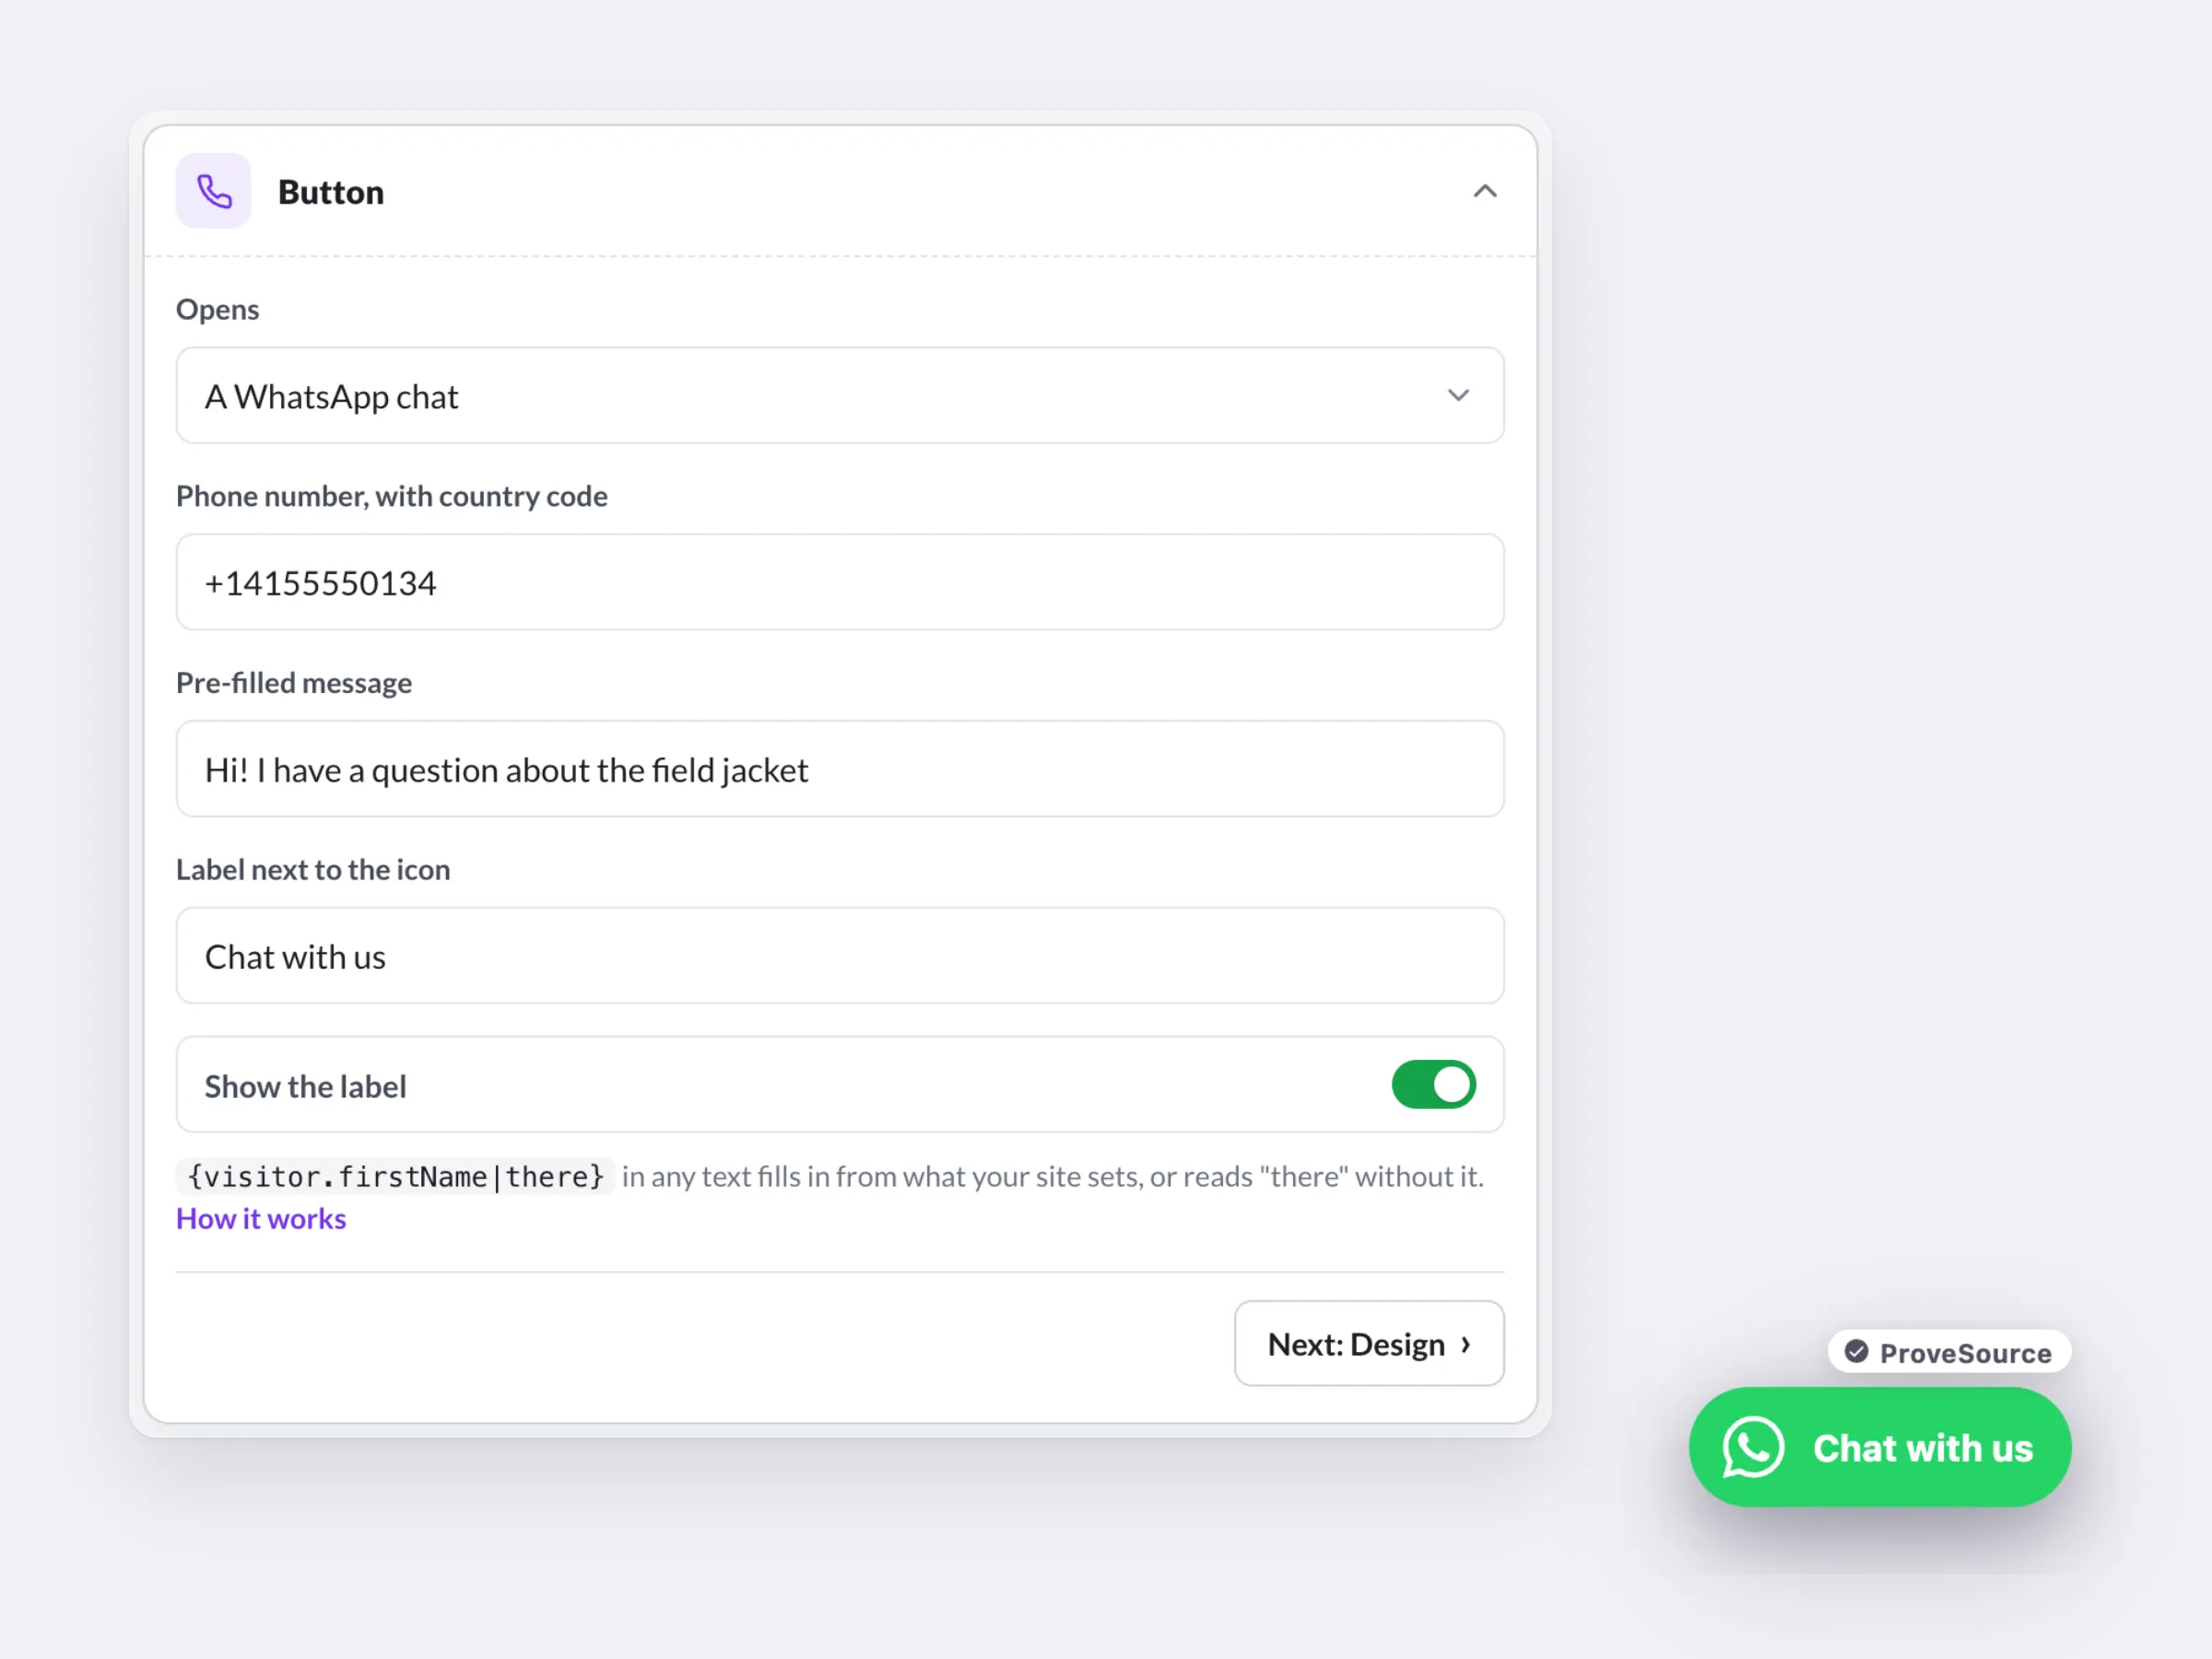This screenshot has width=2212, height=1659.
Task: Click the ProveSource checkmark icon
Action: coord(1856,1353)
